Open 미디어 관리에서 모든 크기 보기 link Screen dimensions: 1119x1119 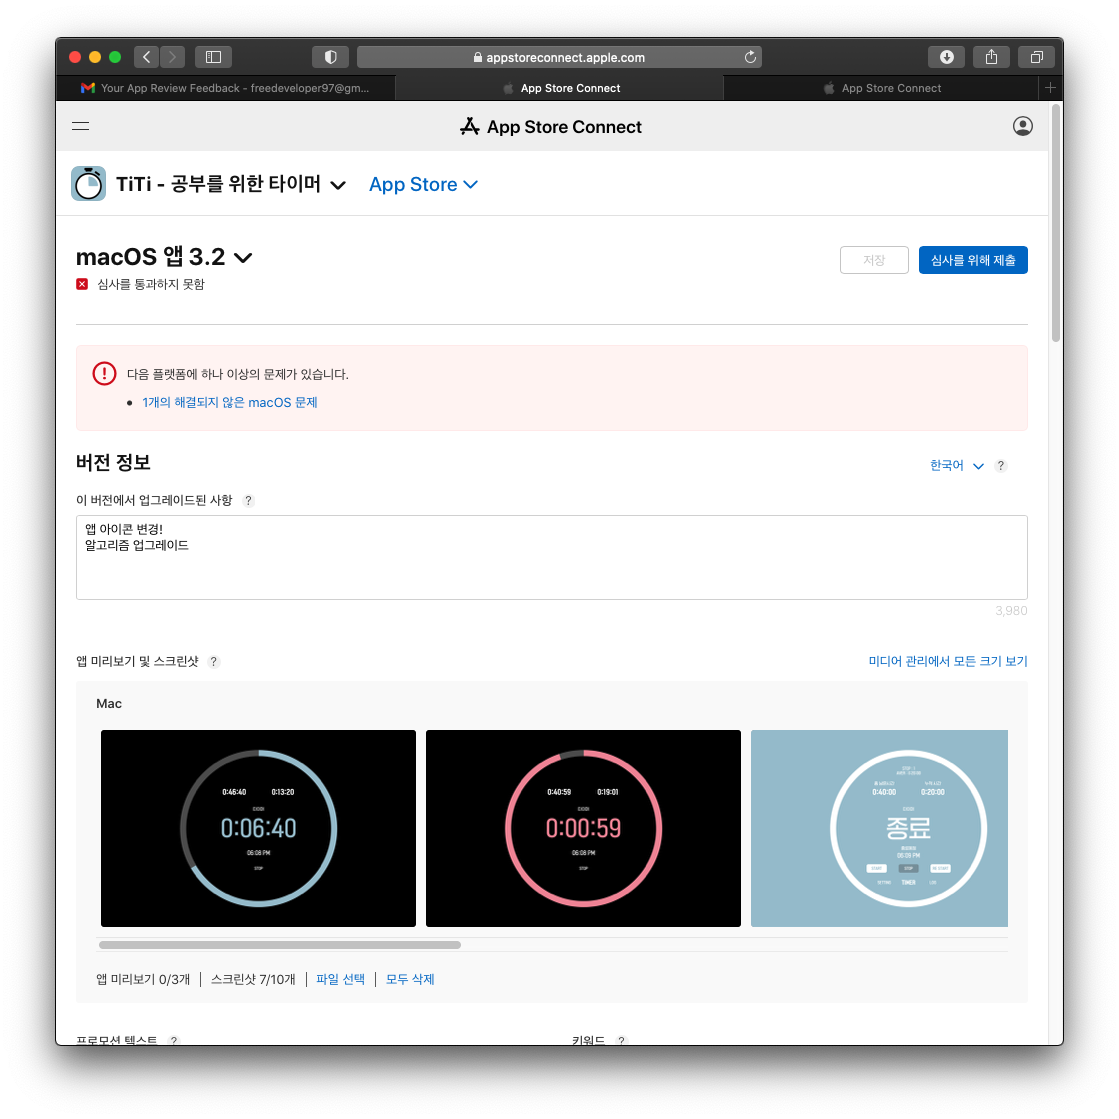tap(948, 661)
